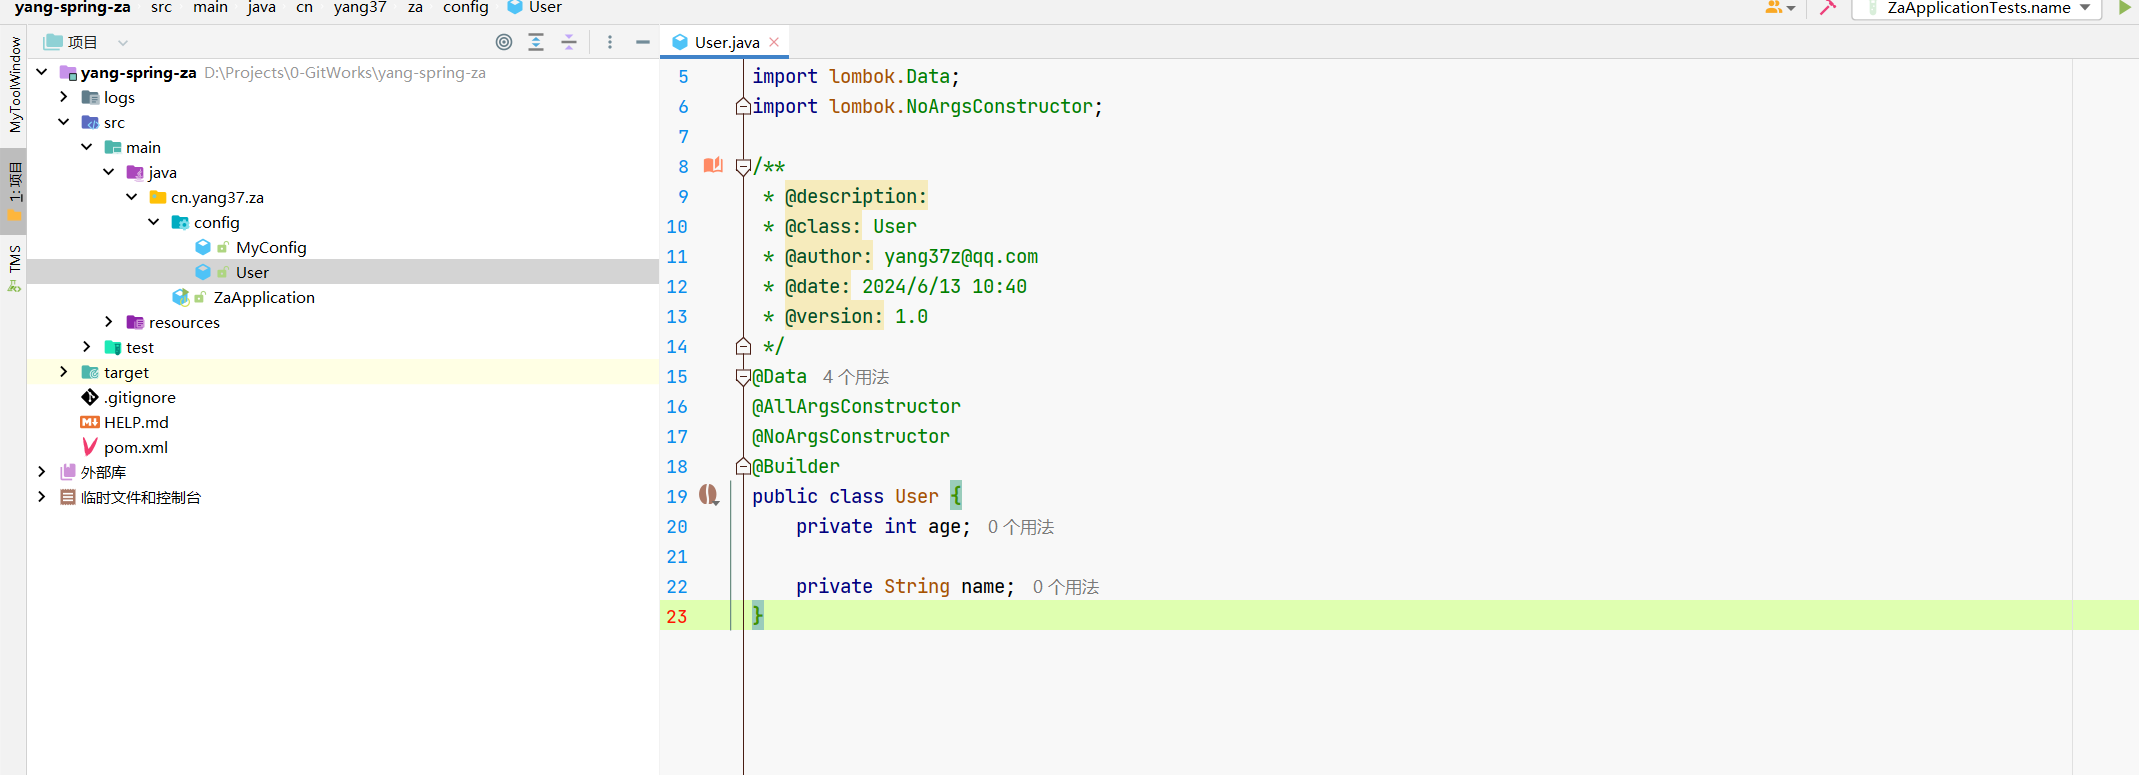Click the '4 个用法' usages hint
The width and height of the screenshot is (2139, 775).
click(856, 377)
